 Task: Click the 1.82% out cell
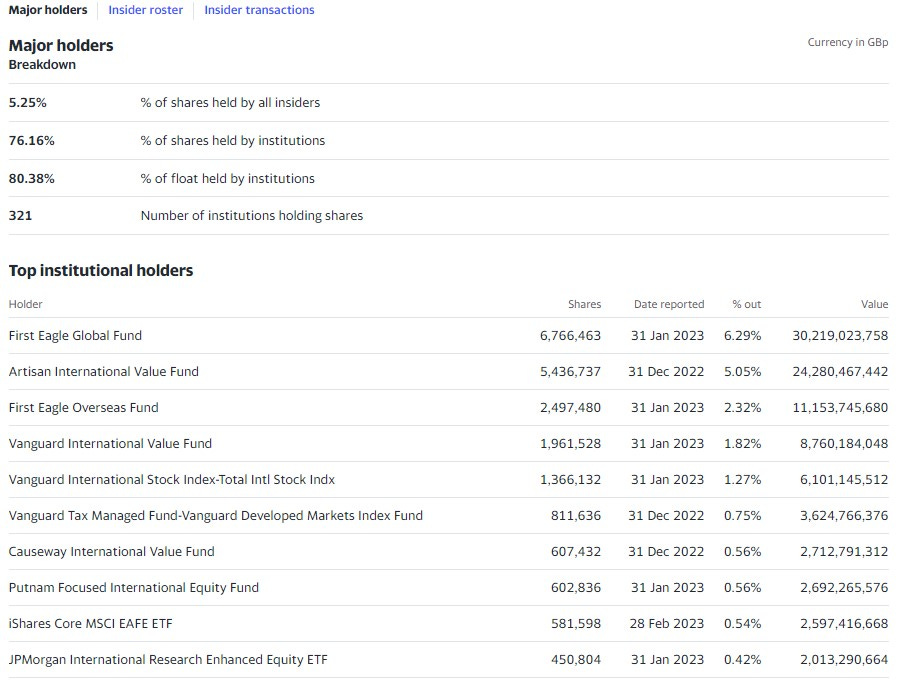[x=743, y=443]
